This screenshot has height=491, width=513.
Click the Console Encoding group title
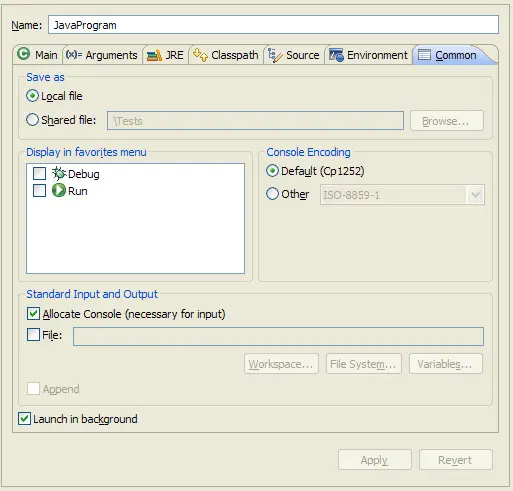tap(308, 152)
